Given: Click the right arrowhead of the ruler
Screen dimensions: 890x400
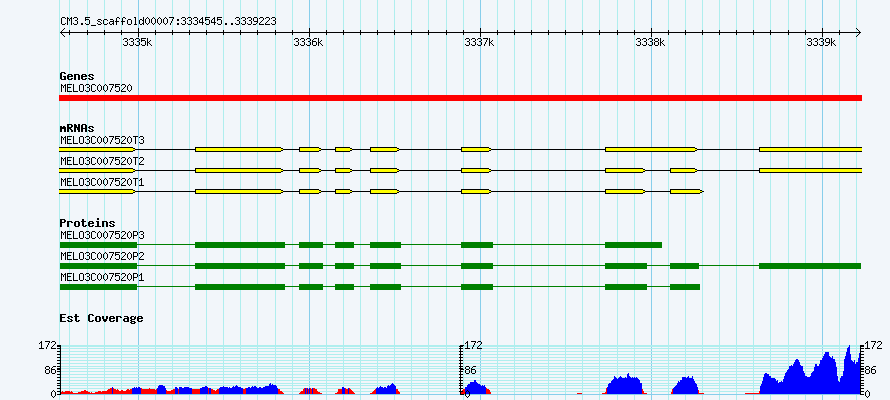Looking at the screenshot, I should pyautogui.click(x=858, y=32).
